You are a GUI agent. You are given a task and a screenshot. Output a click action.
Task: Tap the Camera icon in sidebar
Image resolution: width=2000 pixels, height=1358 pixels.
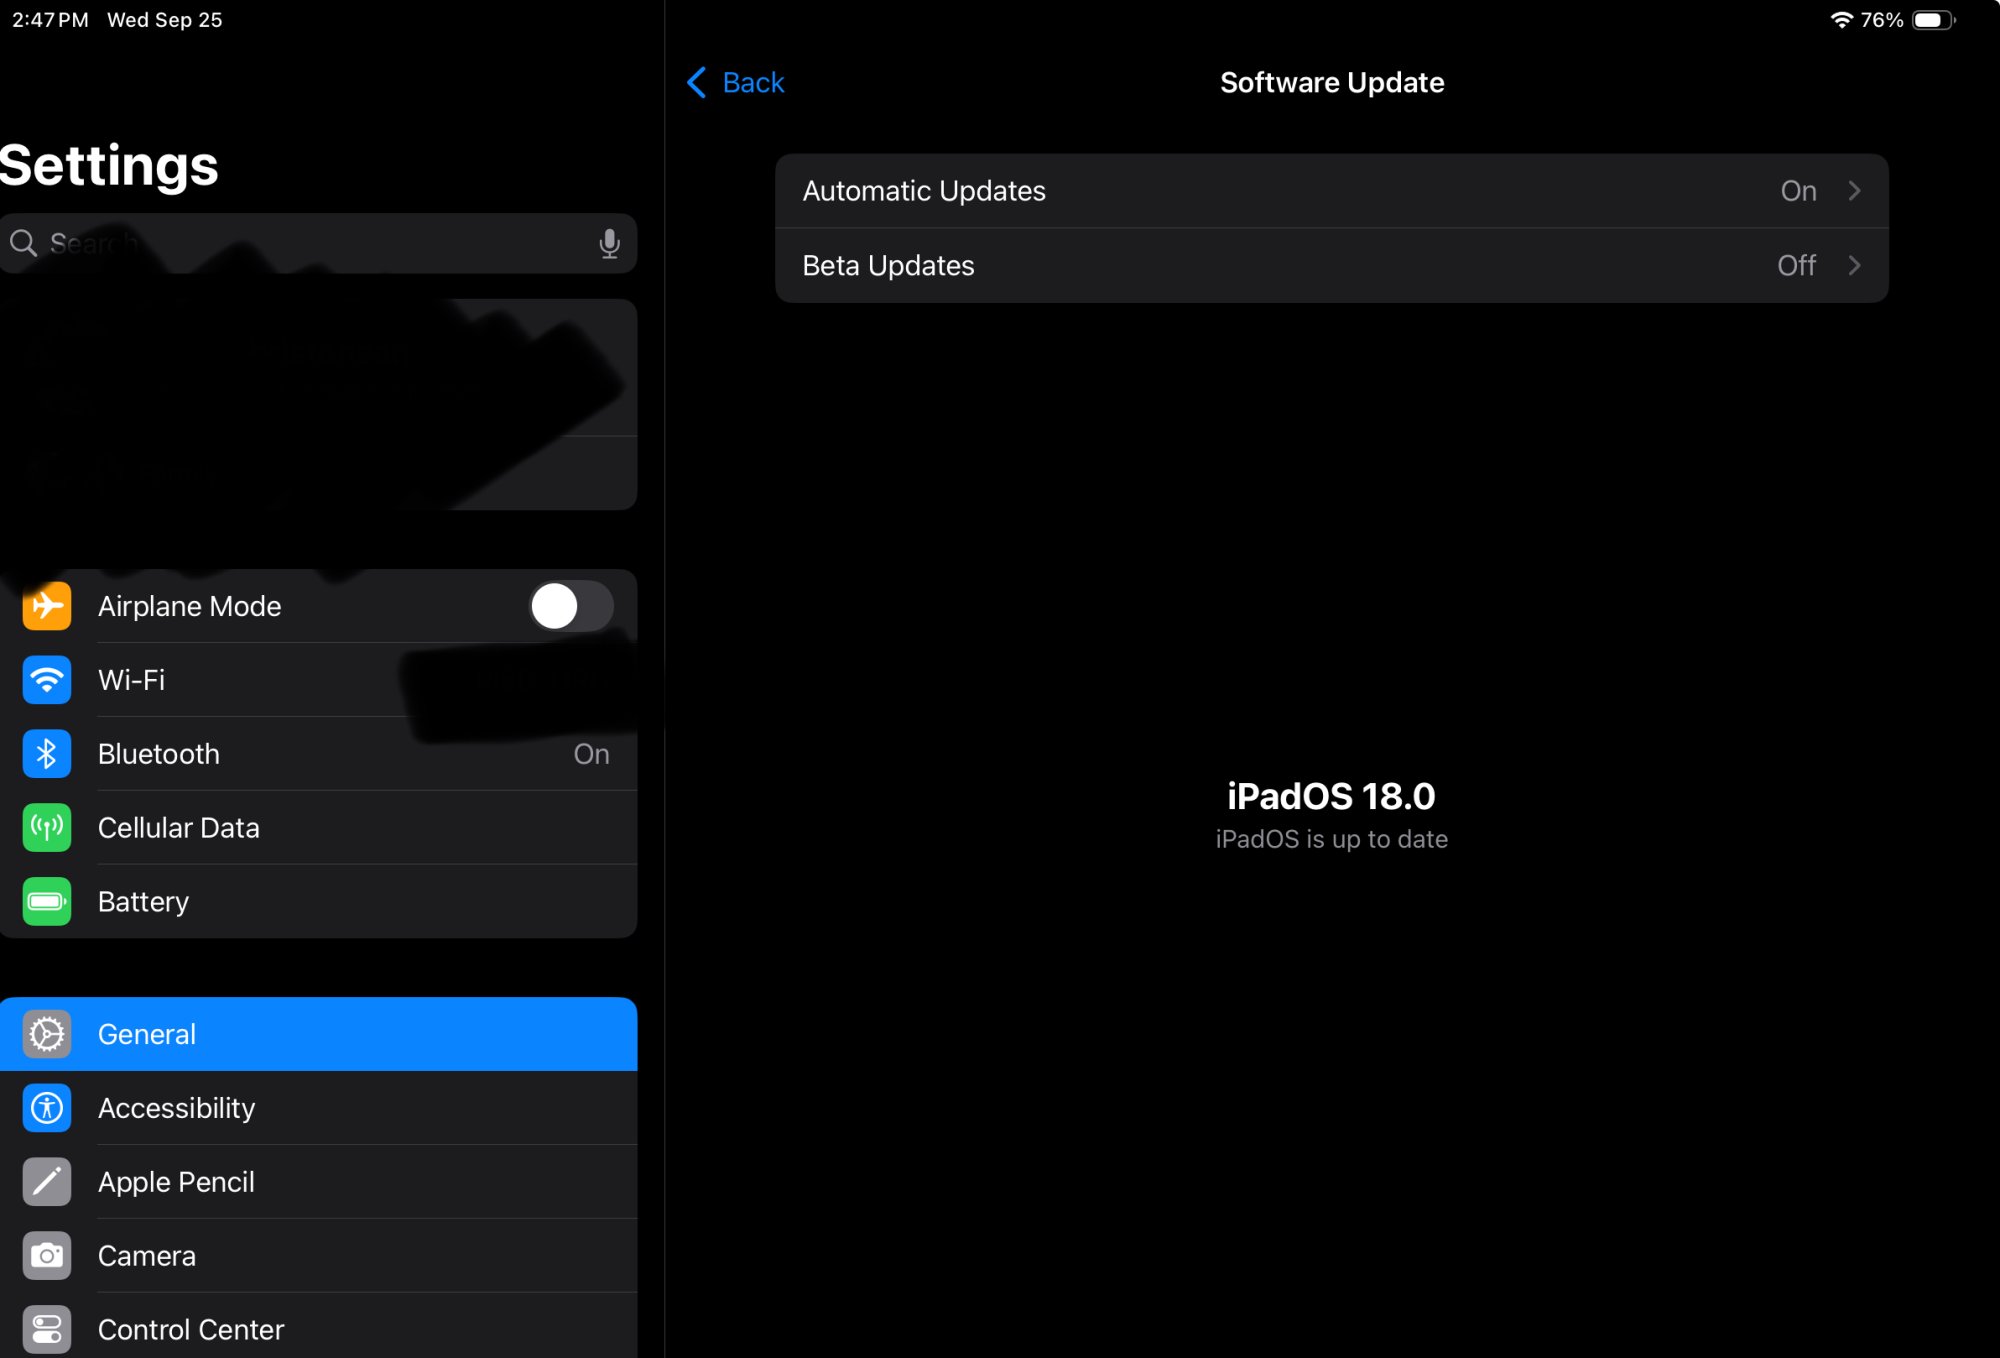point(46,1256)
